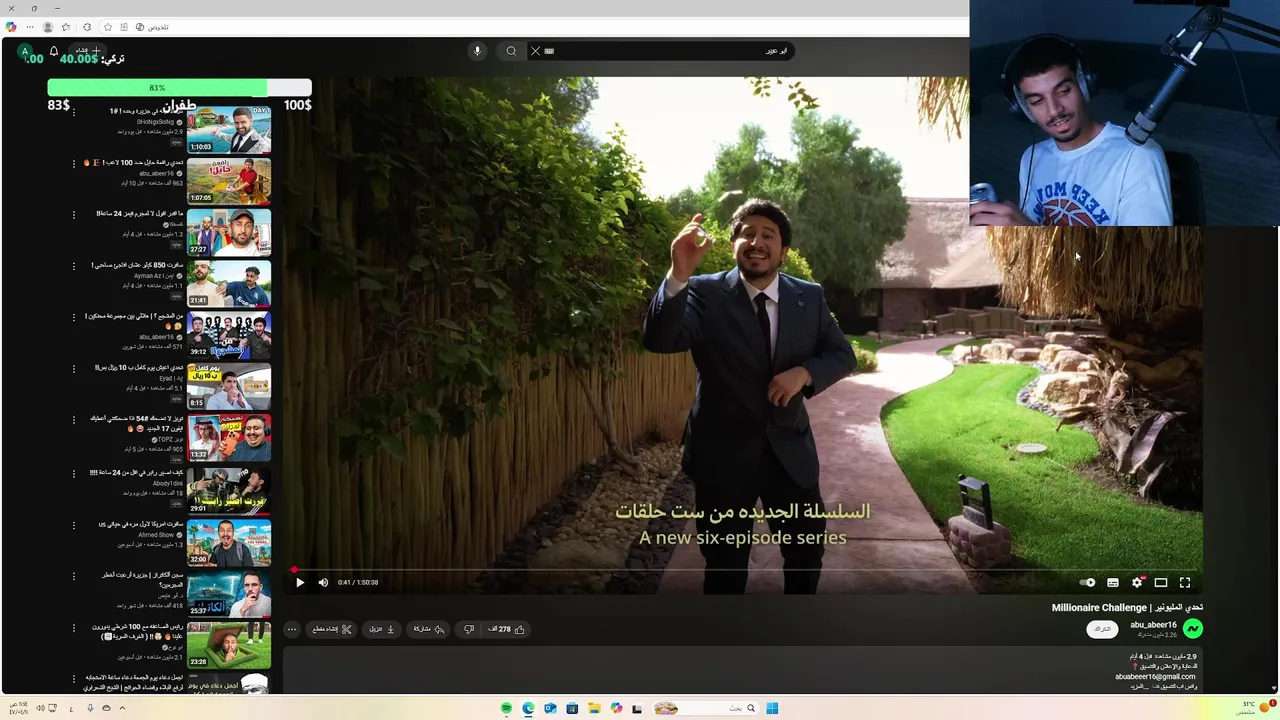Toggle subtitles in the video player
Screen dimensions: 1280x720
pos(1113,582)
